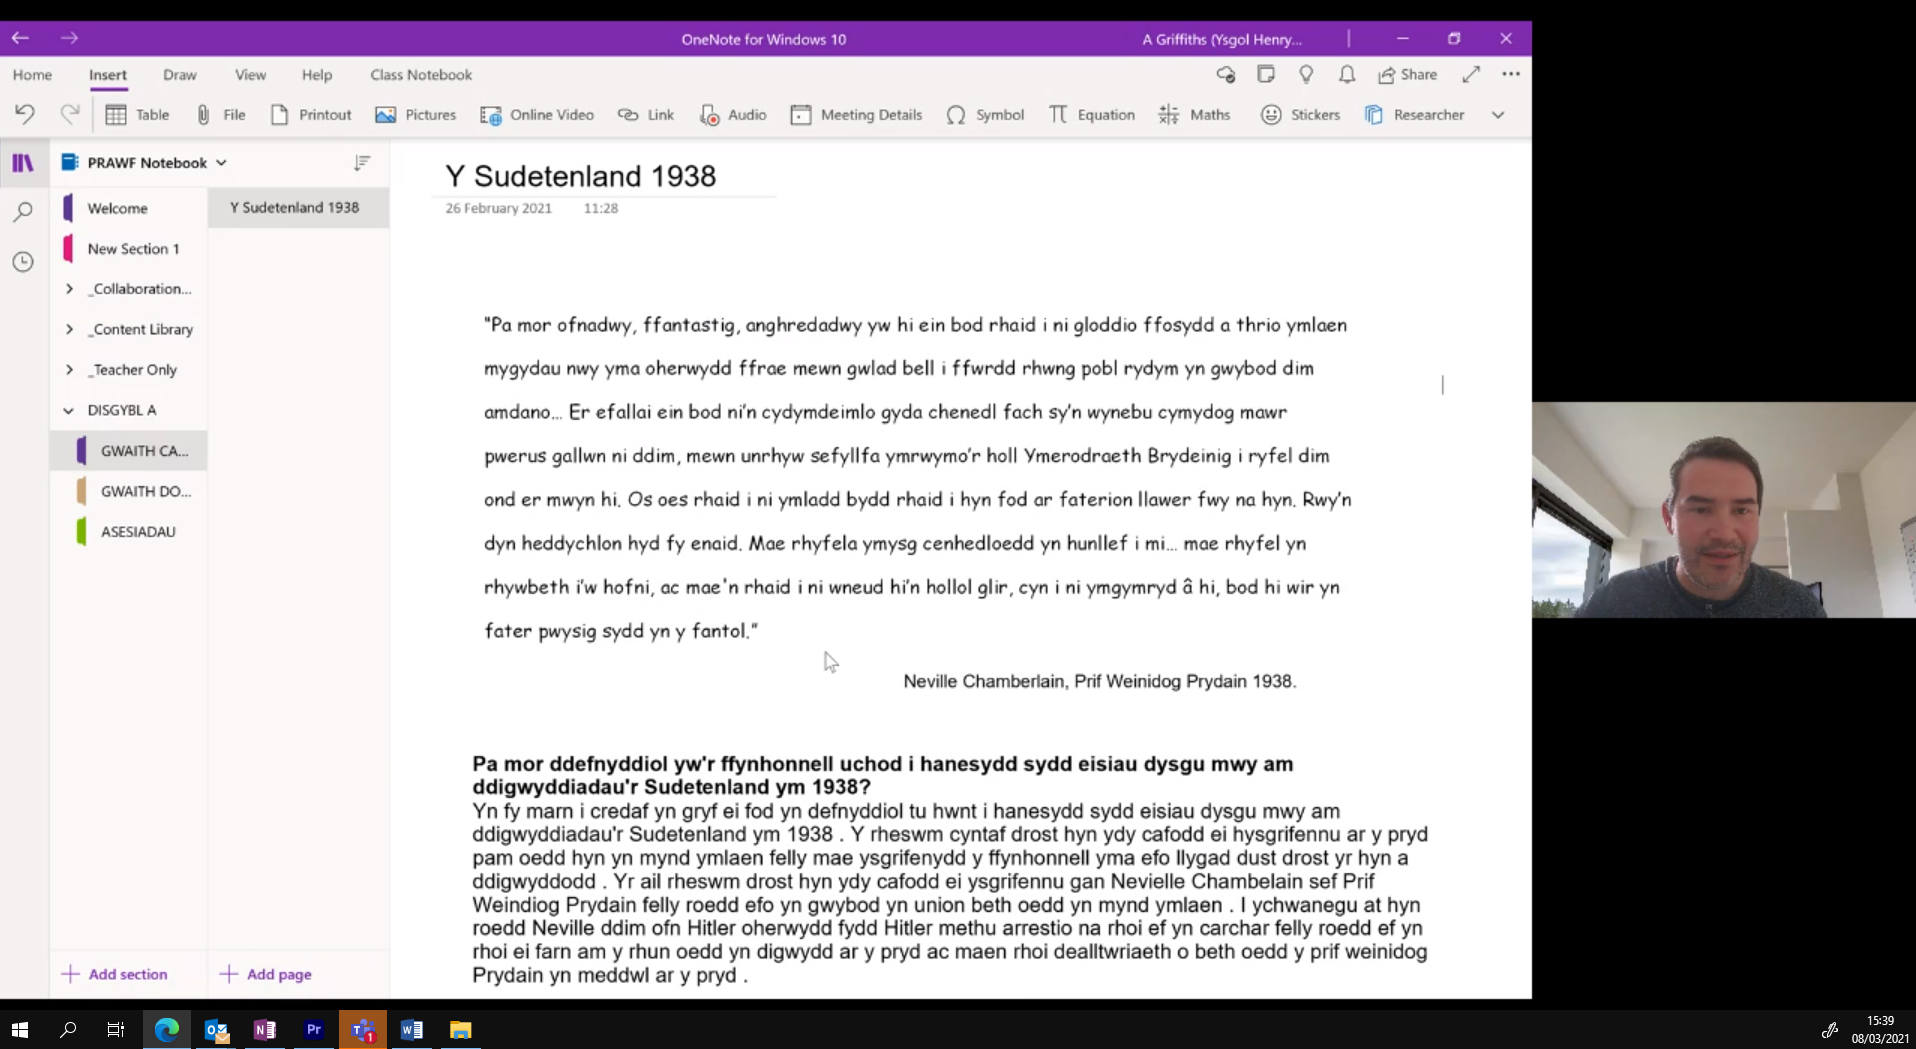Viewport: 1916px width, 1049px height.
Task: Open Stickers panel
Action: (x=1300, y=115)
